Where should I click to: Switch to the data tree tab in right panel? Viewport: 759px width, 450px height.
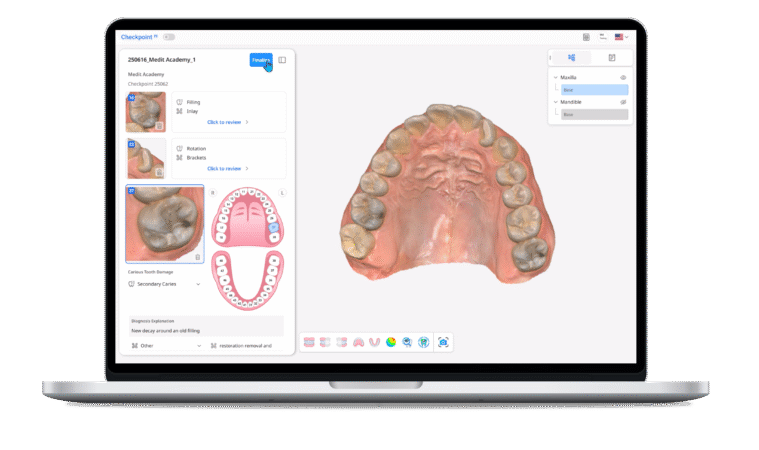tap(571, 58)
